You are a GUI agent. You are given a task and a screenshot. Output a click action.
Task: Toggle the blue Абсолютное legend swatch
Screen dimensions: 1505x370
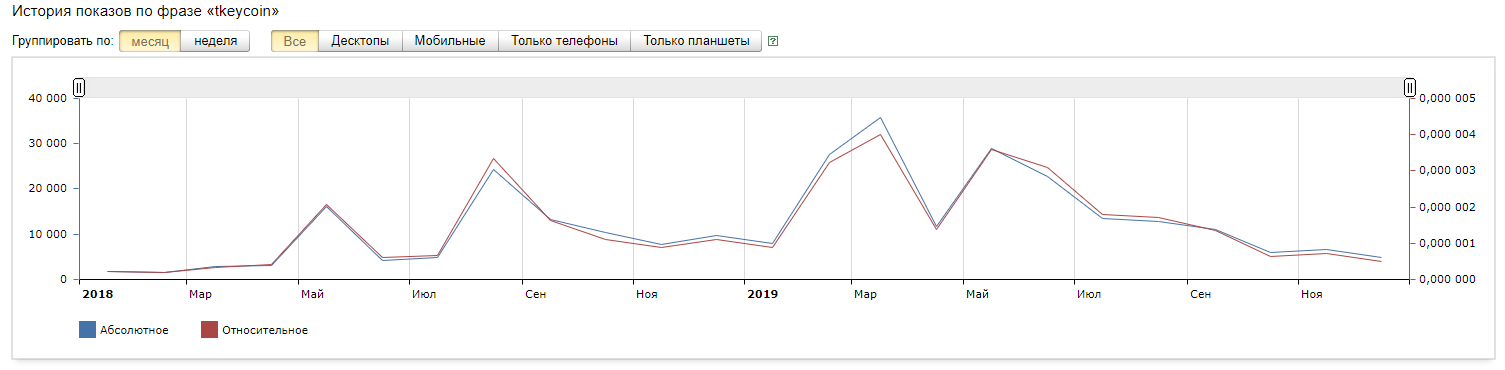pos(87,330)
